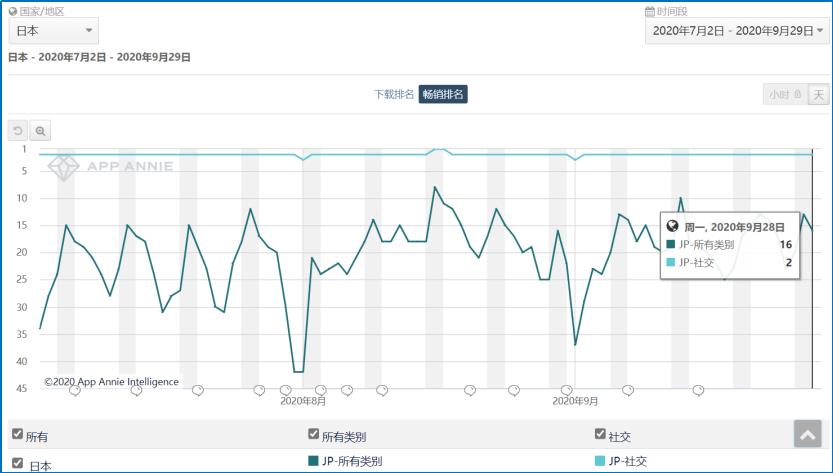
Task: Open the country dropdown showing 日本
Action: (x=54, y=31)
